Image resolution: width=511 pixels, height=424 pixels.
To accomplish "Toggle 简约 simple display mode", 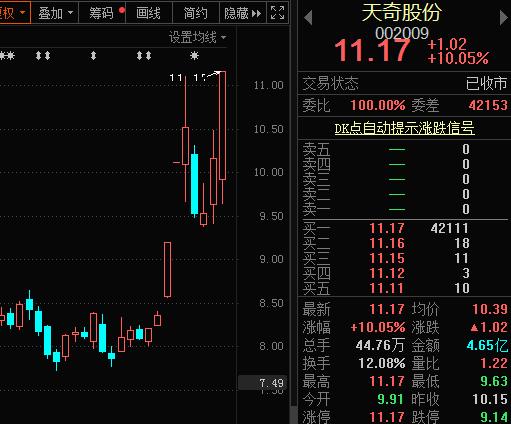I will click(x=196, y=13).
